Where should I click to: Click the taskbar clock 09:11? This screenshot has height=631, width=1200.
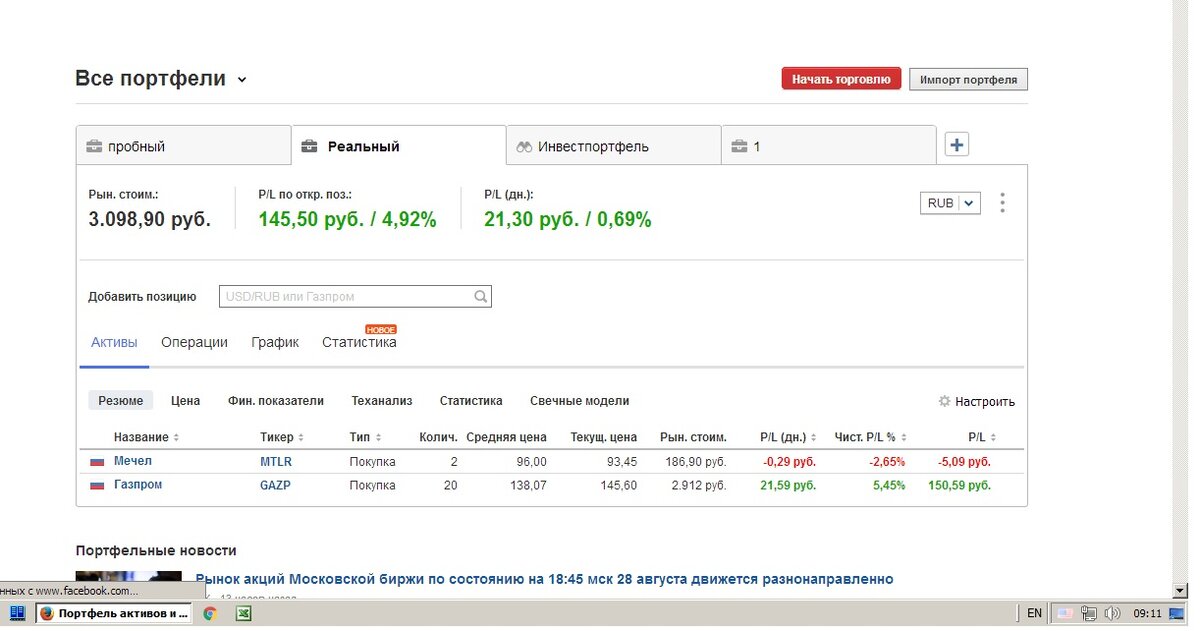pyautogui.click(x=1147, y=613)
